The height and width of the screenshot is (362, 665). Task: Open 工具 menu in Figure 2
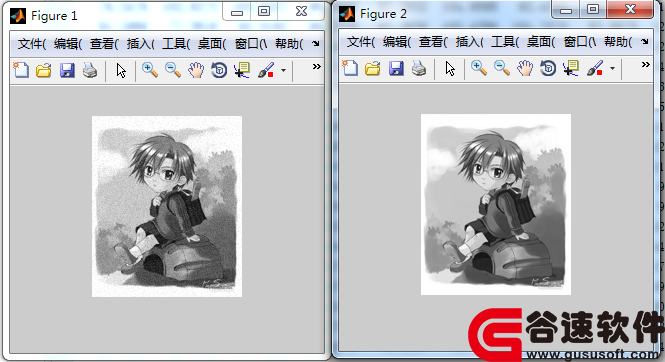pyautogui.click(x=505, y=42)
